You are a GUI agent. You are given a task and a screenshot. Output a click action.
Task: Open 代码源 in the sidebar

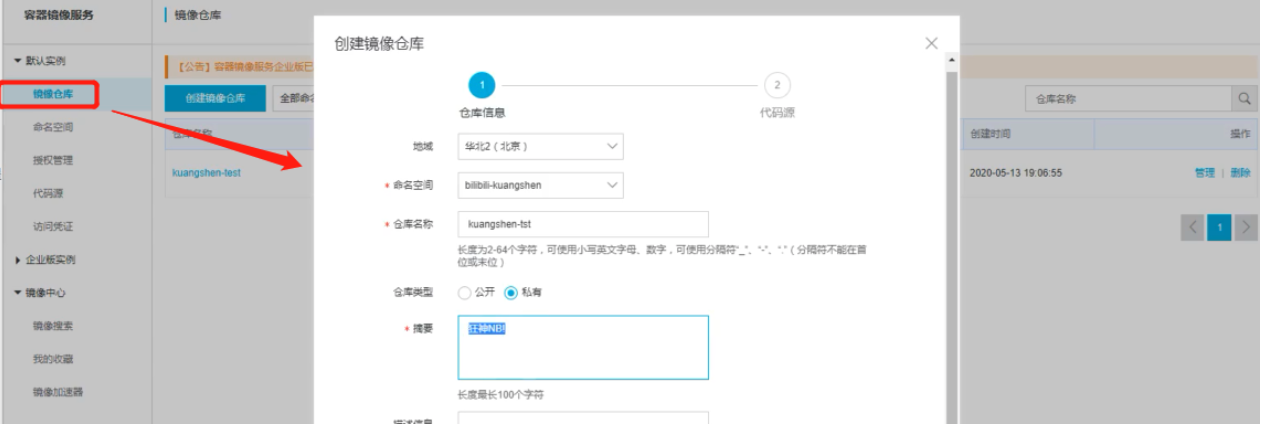pyautogui.click(x=47, y=193)
